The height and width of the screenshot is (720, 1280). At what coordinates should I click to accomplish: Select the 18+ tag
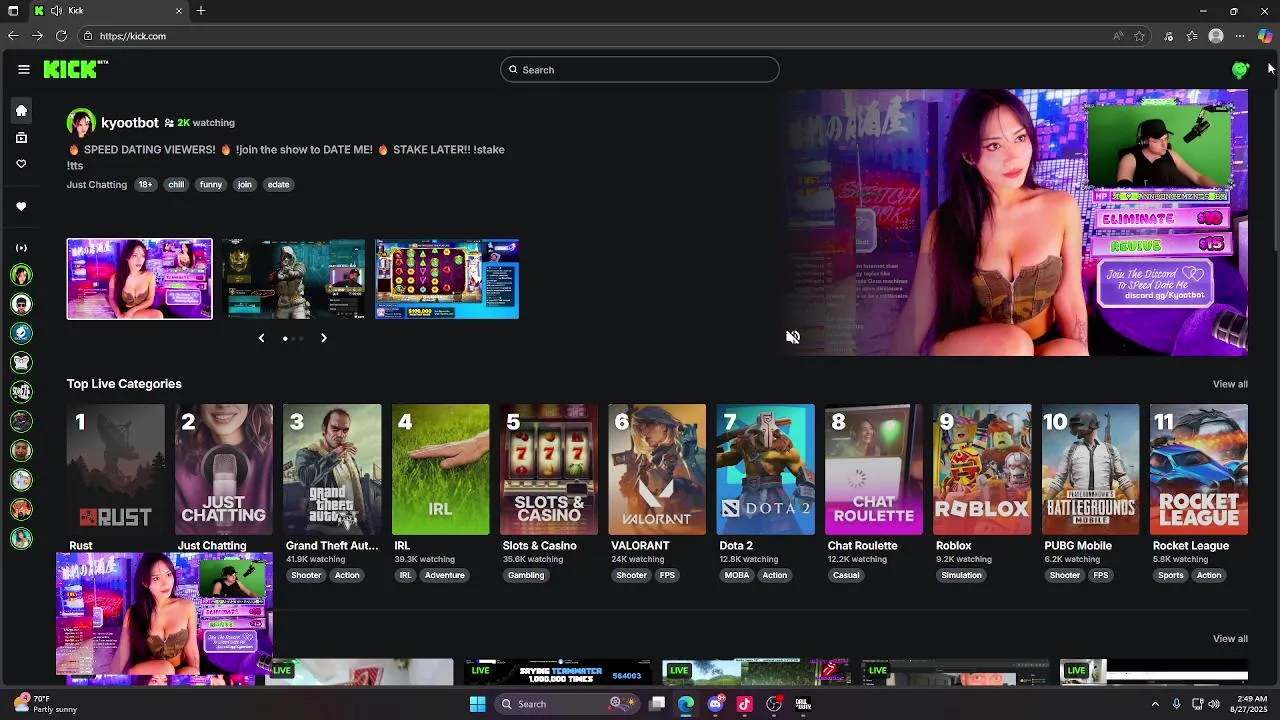pos(146,184)
